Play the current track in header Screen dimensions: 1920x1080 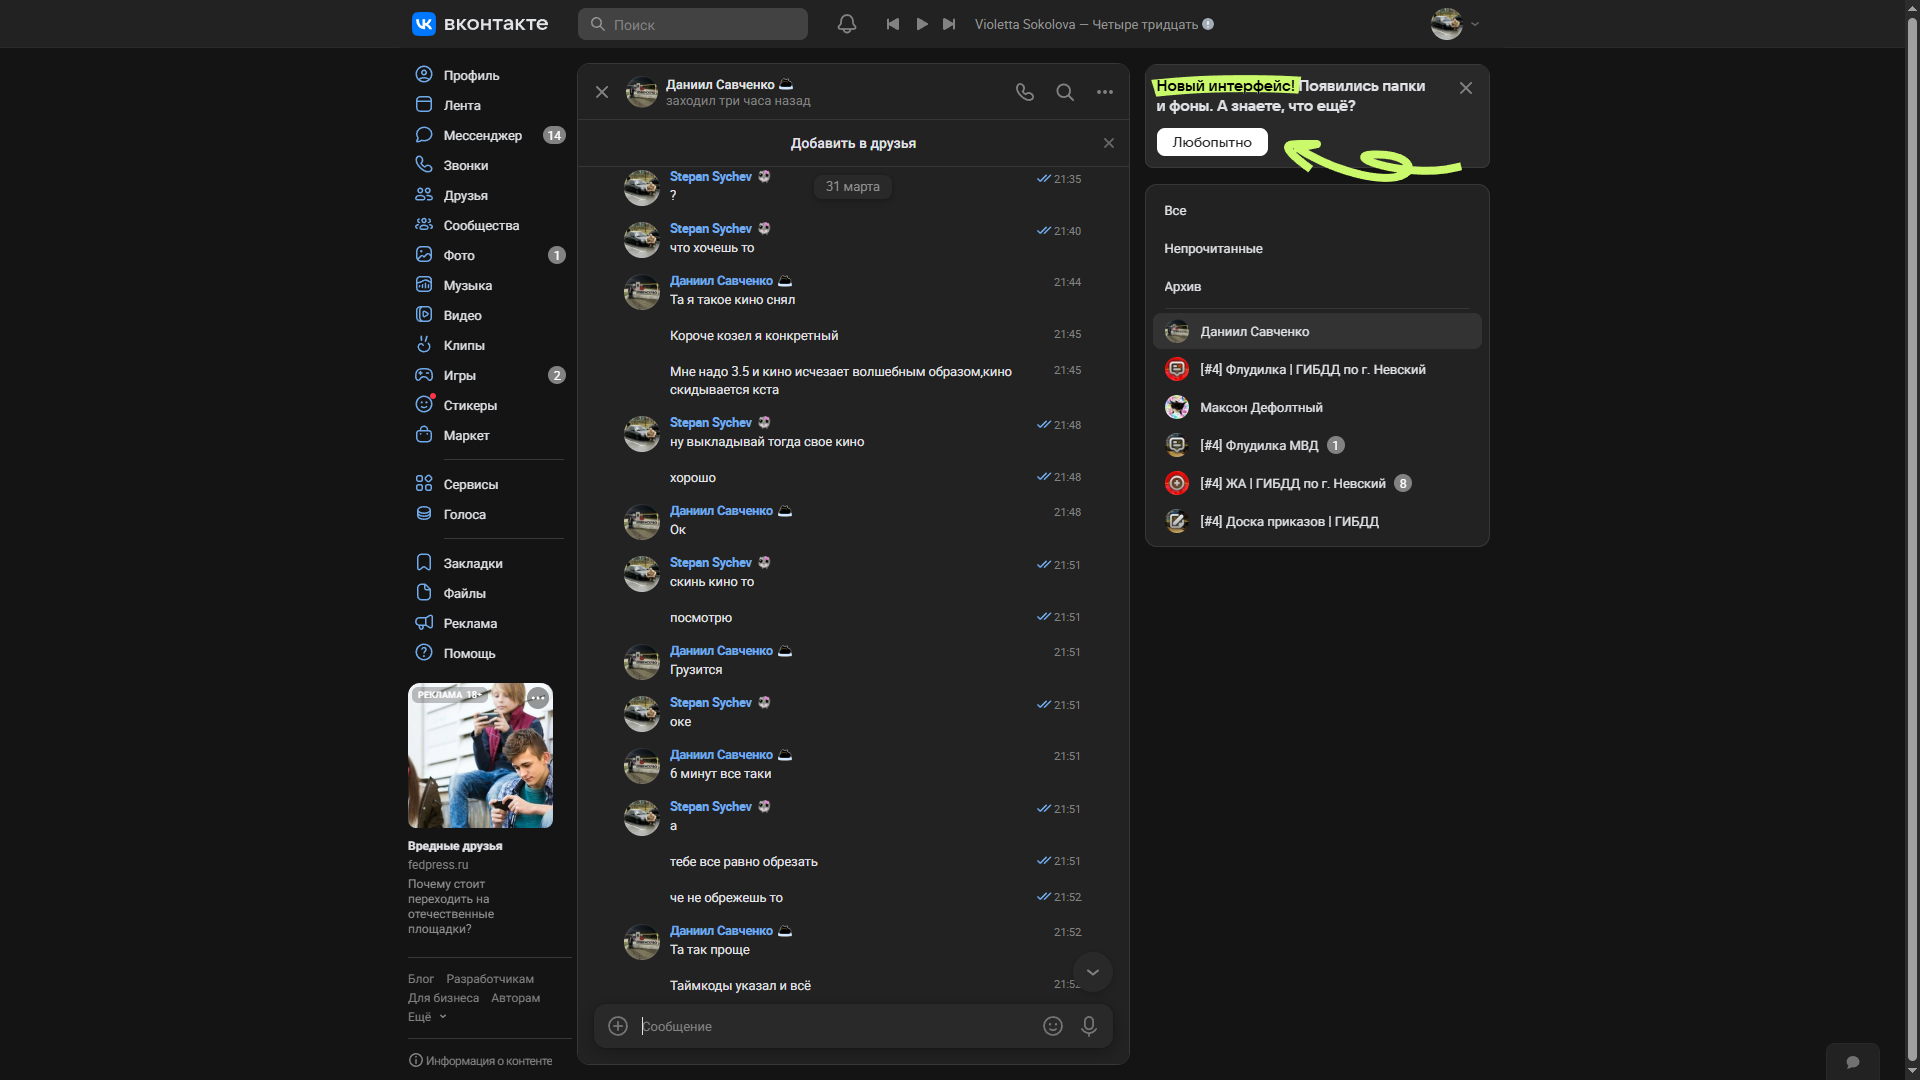922,24
